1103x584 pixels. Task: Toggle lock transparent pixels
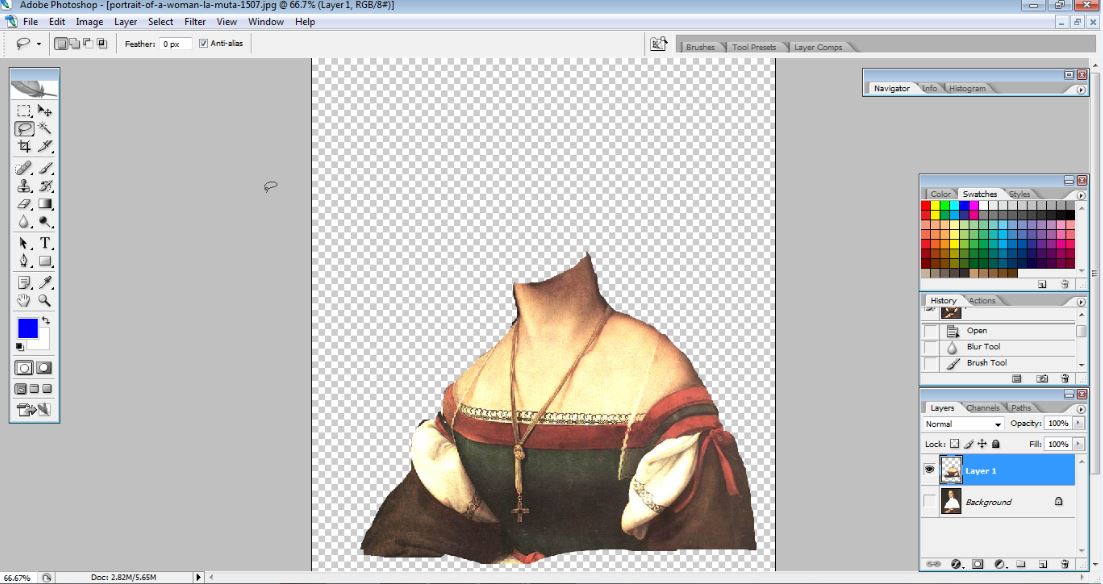(x=954, y=444)
